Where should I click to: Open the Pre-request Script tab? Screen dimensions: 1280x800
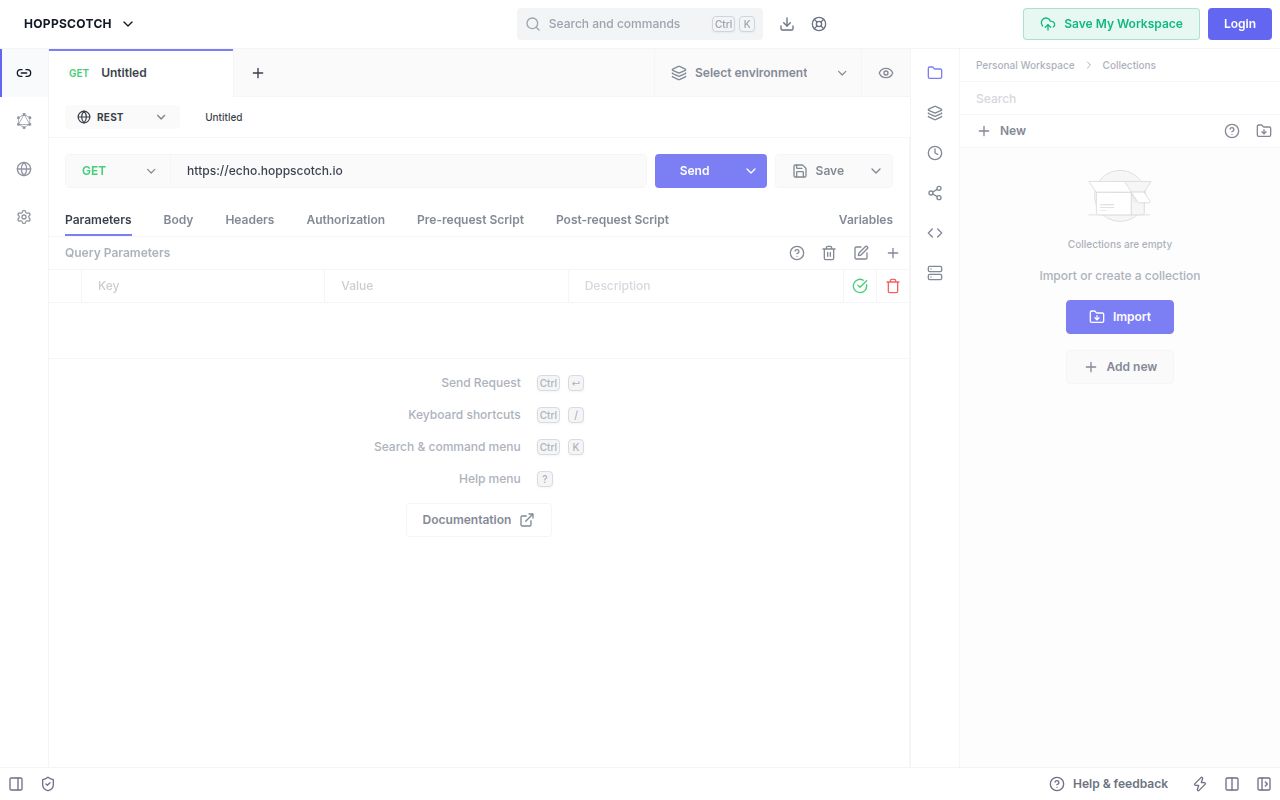tap(470, 220)
